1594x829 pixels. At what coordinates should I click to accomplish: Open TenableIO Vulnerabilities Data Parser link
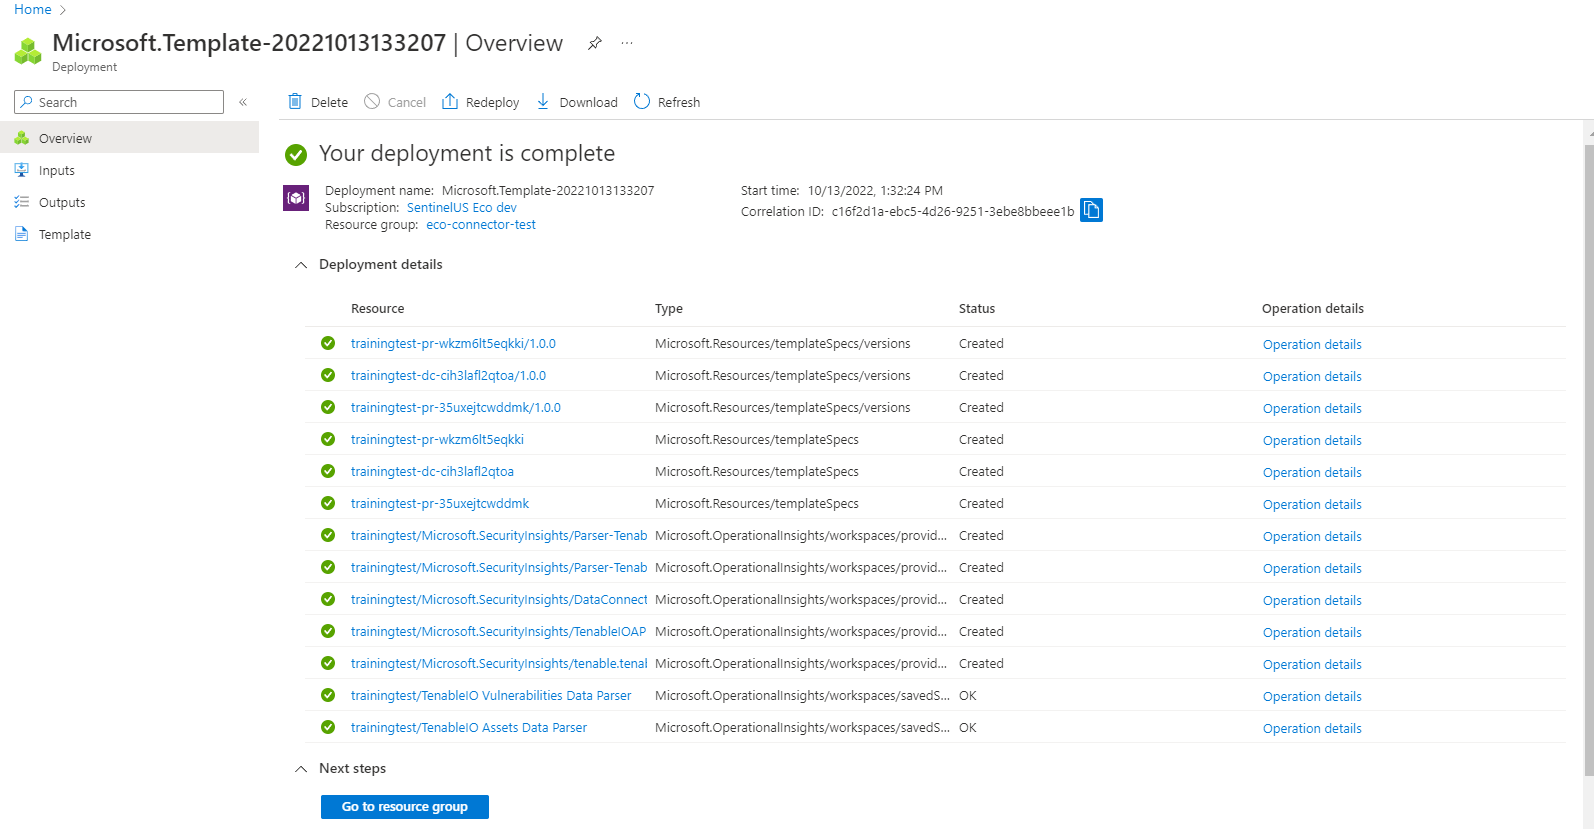(491, 695)
